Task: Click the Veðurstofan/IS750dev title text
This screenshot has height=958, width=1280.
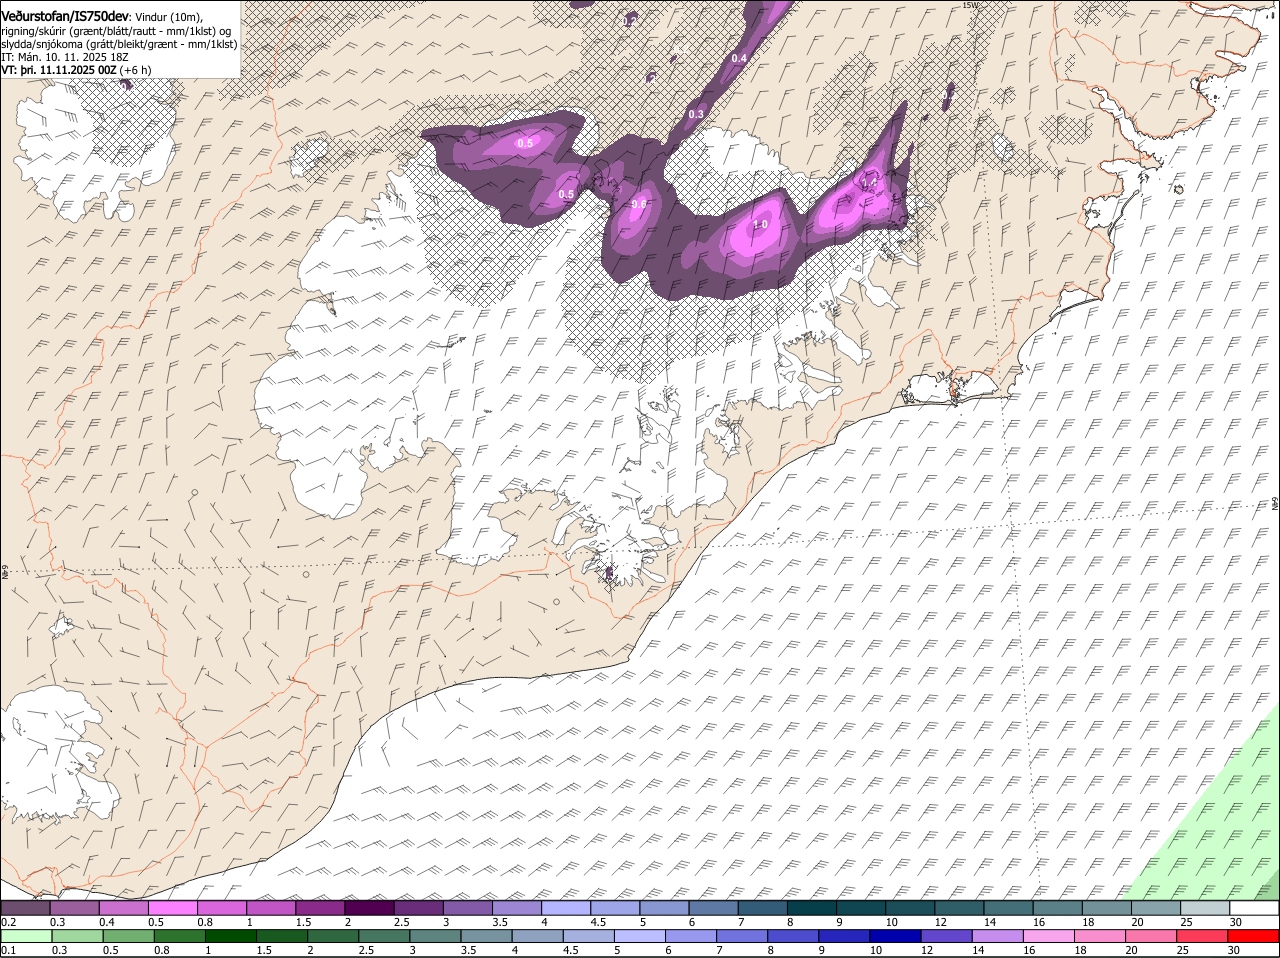Action: (x=65, y=16)
